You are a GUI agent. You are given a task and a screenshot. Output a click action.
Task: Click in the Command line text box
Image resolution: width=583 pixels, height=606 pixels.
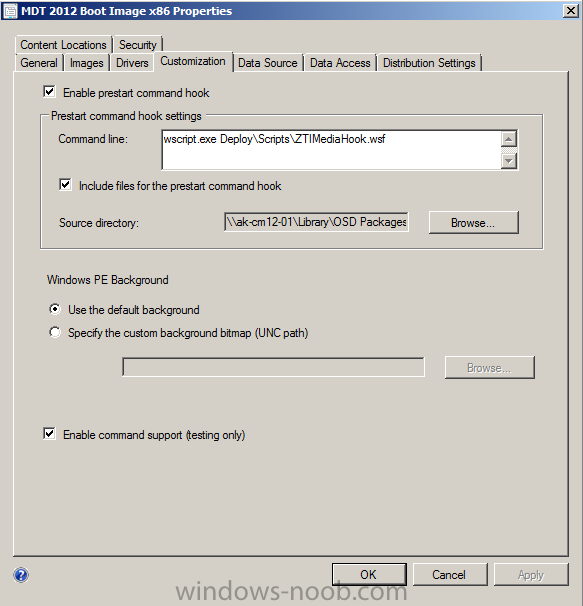[x=332, y=150]
